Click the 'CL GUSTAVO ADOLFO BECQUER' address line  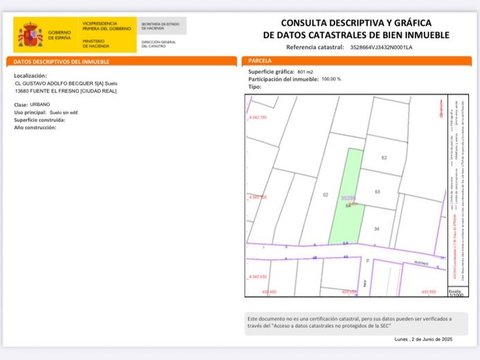pos(66,83)
